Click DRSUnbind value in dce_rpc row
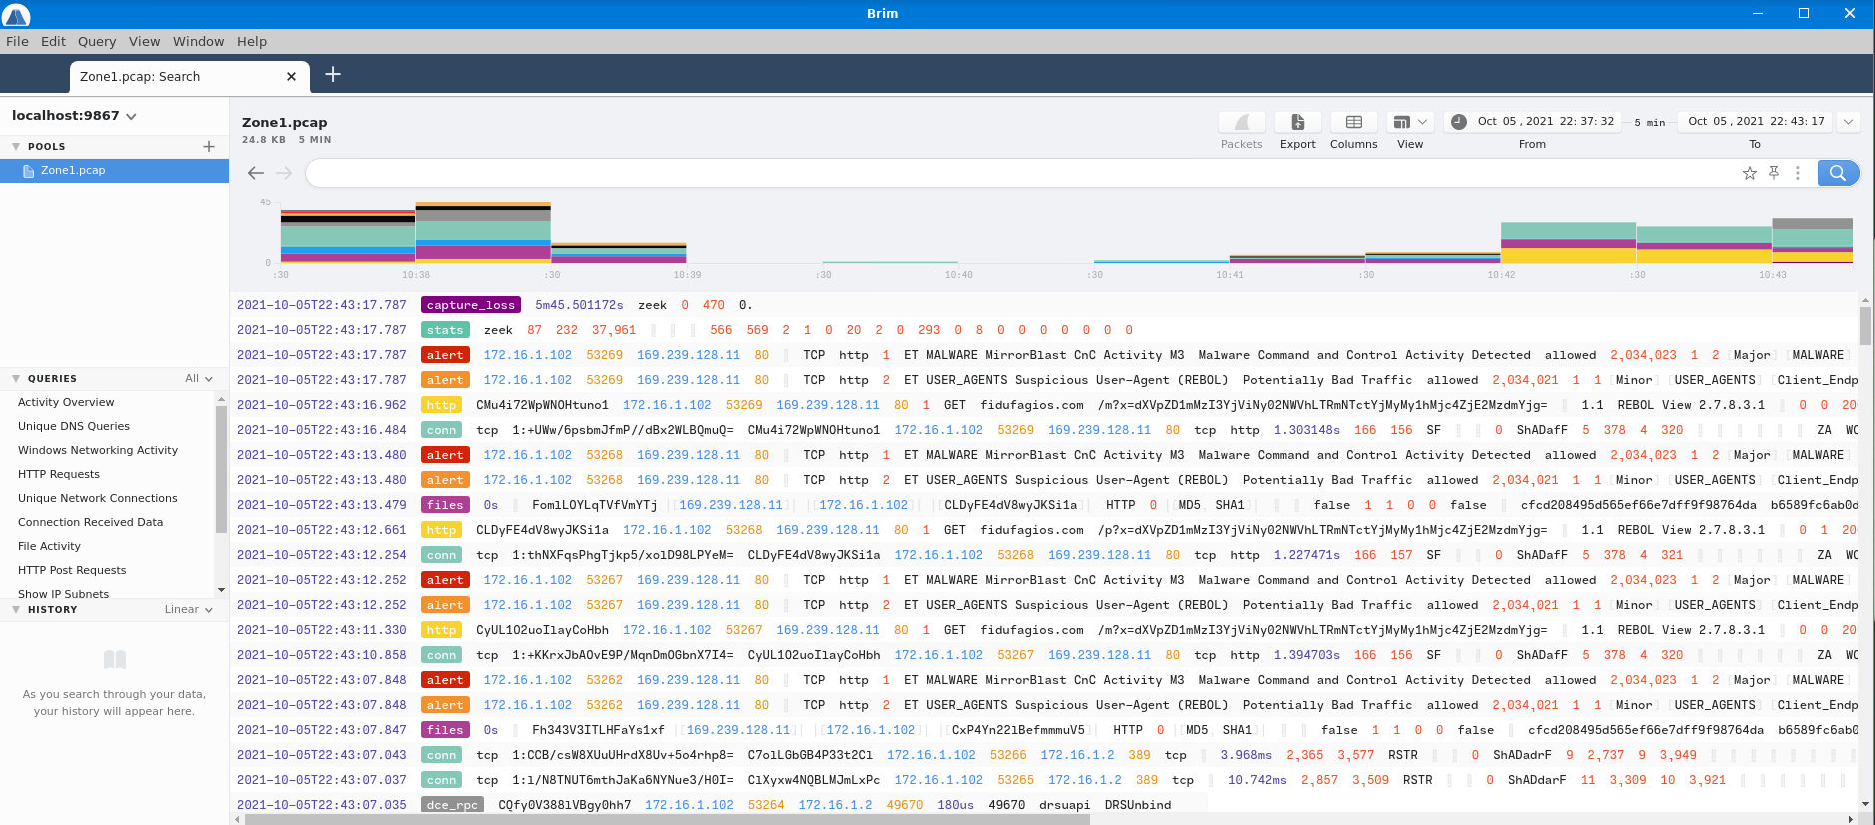Viewport: 1875px width, 825px height. tap(1137, 805)
